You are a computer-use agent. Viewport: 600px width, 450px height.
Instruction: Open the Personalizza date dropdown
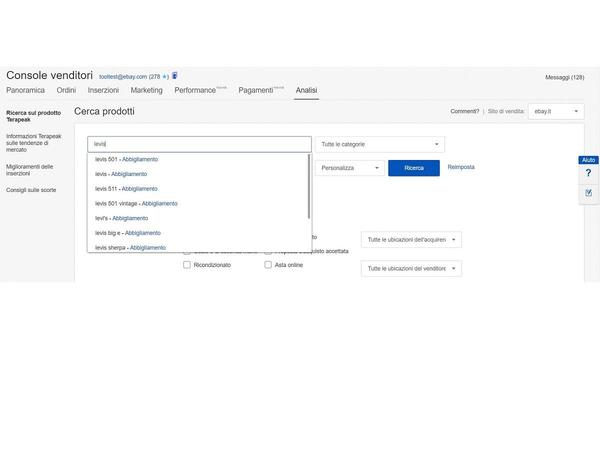[350, 168]
